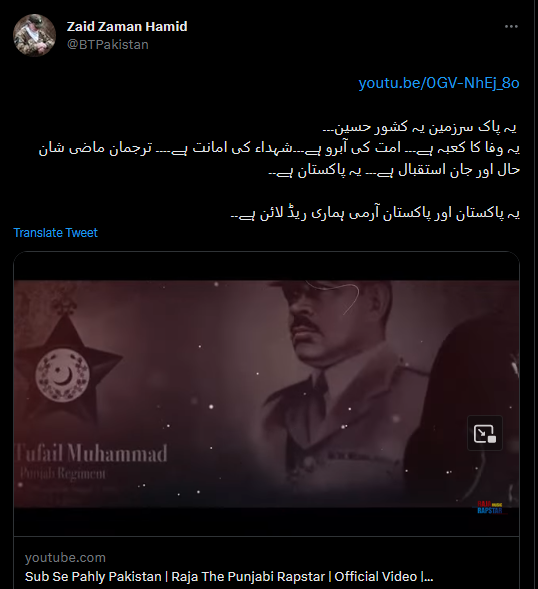Viewport: 538px width, 589px height.
Task: Open the Sub Se Pahly Pakistan card title
Action: 229,576
